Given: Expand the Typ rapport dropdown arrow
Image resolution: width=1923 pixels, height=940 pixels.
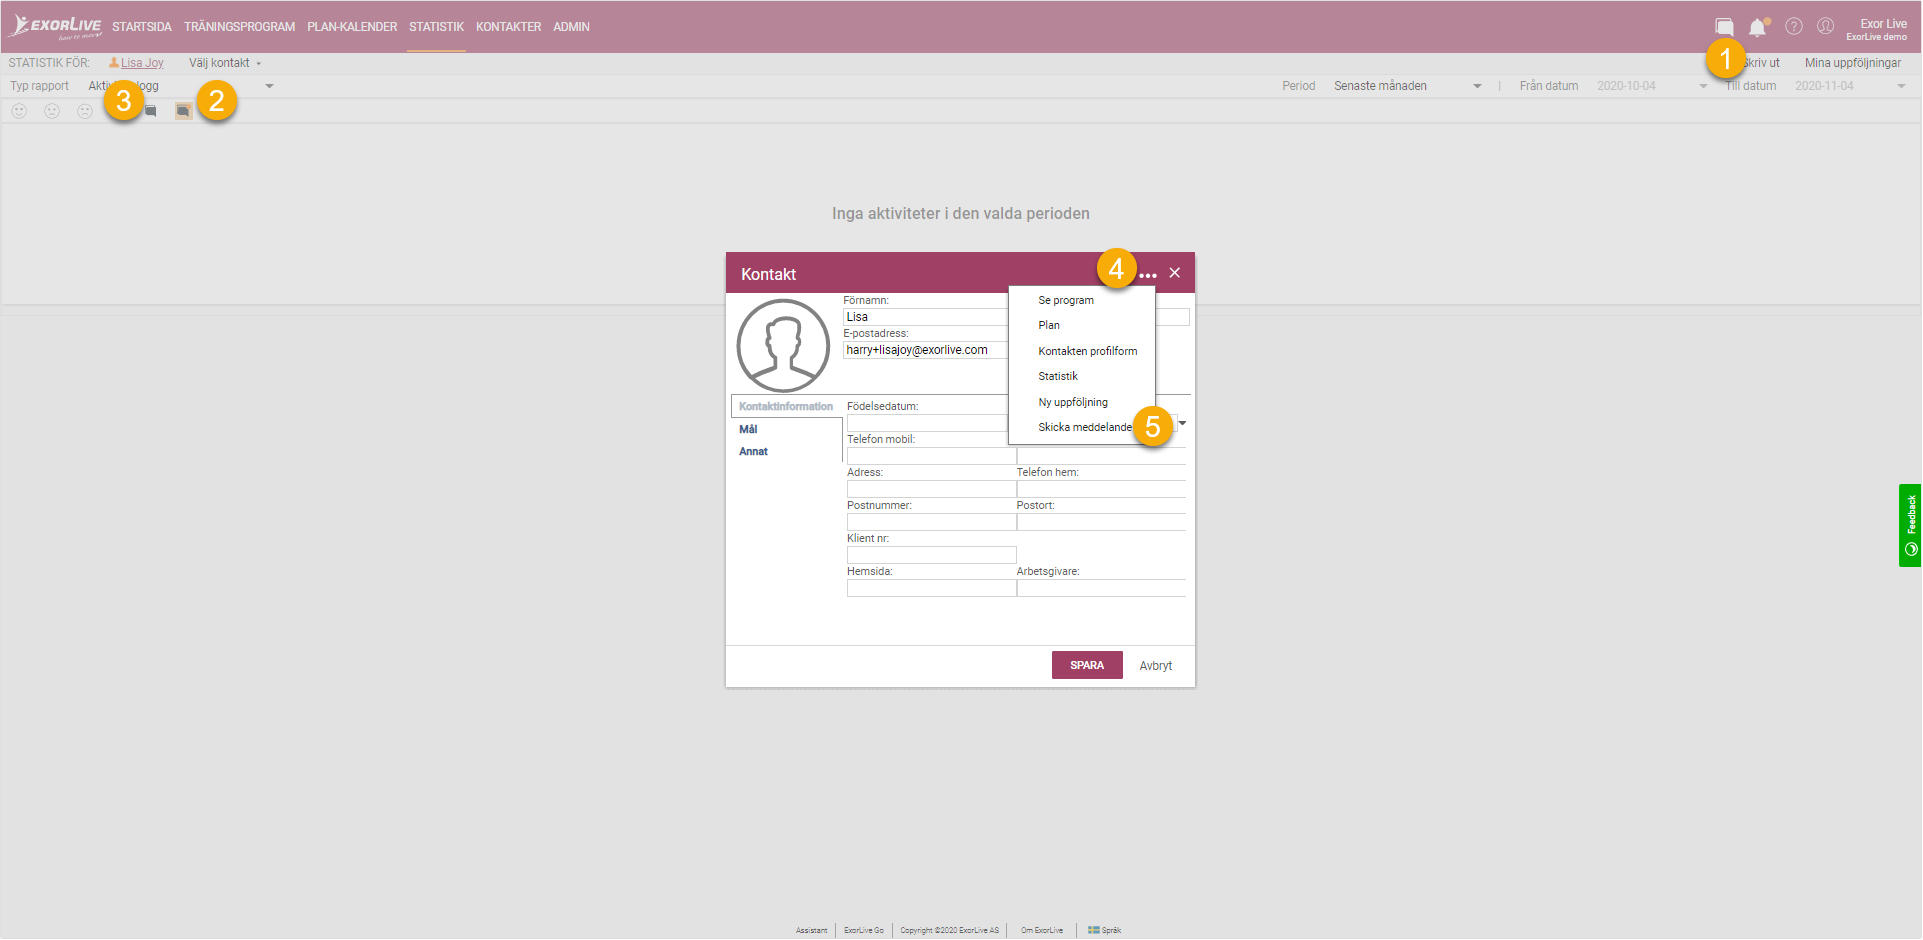Looking at the screenshot, I should 269,86.
